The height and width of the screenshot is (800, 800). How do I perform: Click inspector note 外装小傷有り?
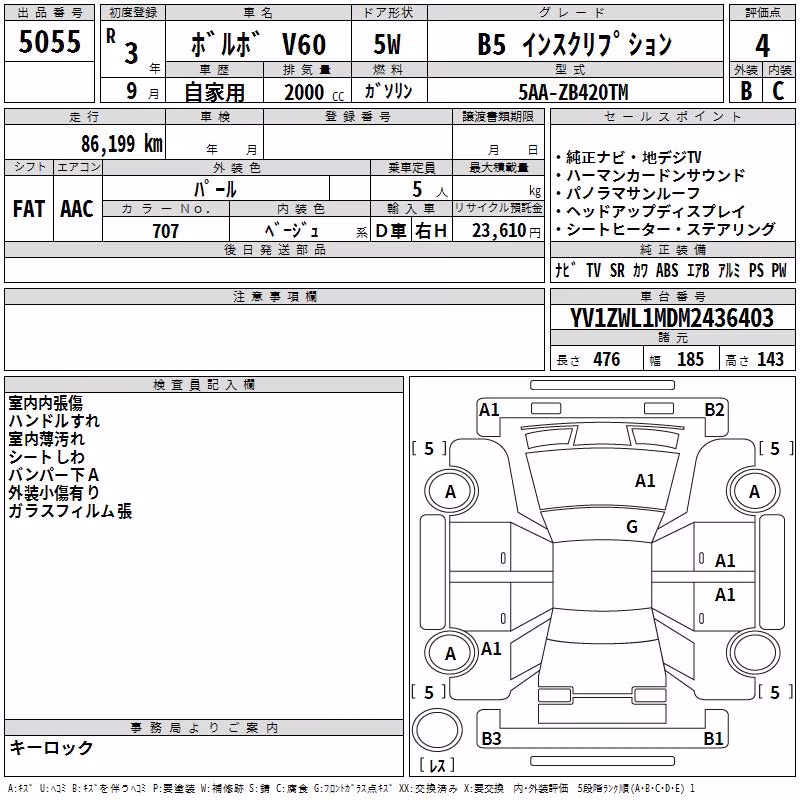pos(54,492)
